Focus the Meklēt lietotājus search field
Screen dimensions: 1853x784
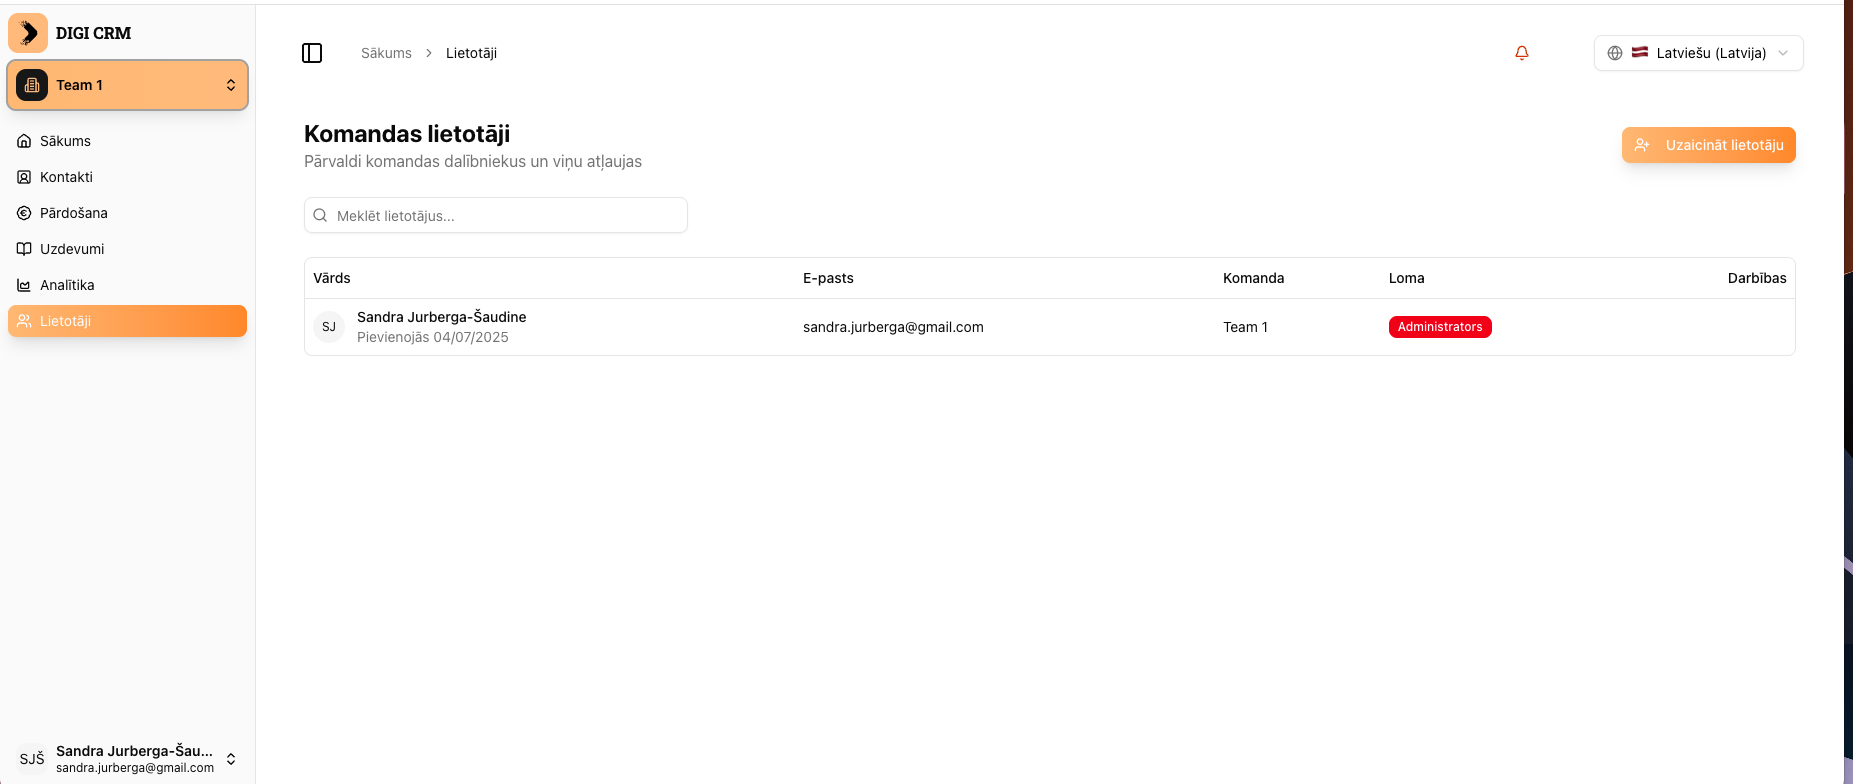click(x=505, y=215)
